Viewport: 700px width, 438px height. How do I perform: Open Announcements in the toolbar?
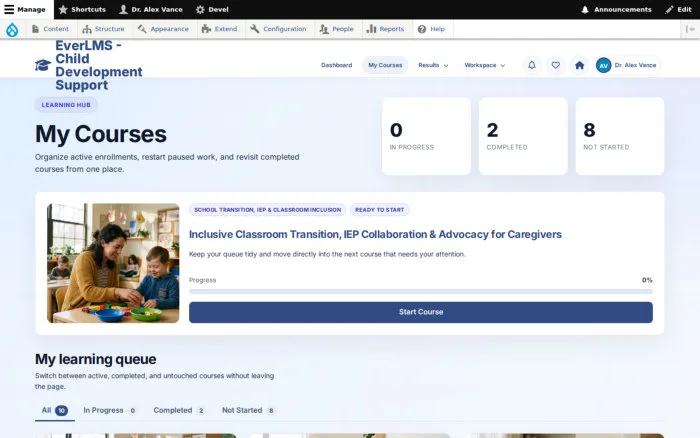[617, 9]
